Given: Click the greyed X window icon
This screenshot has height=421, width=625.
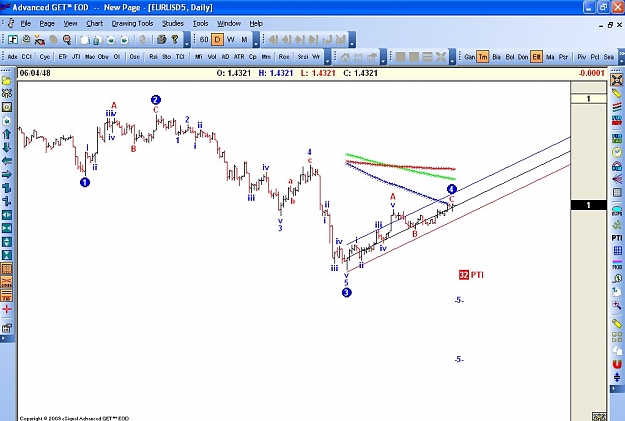Looking at the screenshot, I should [x=441, y=57].
